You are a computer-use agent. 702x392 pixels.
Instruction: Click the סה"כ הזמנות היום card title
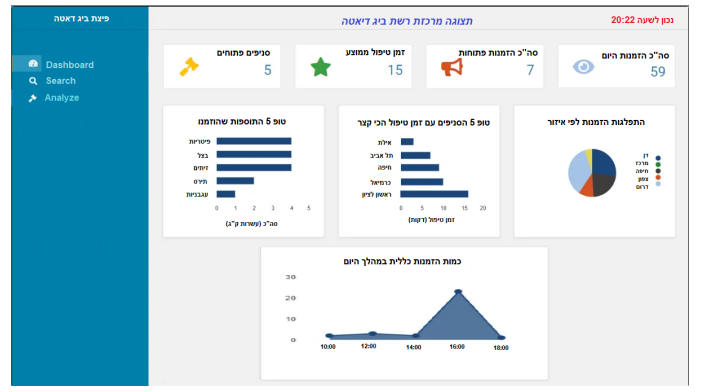click(x=635, y=55)
